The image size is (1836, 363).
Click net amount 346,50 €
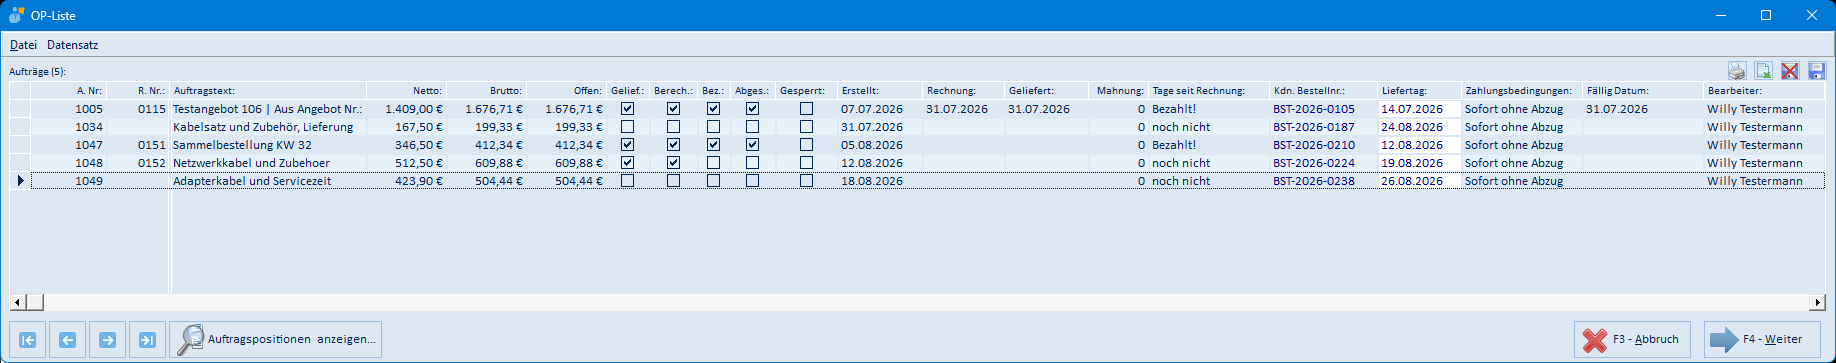(x=419, y=145)
